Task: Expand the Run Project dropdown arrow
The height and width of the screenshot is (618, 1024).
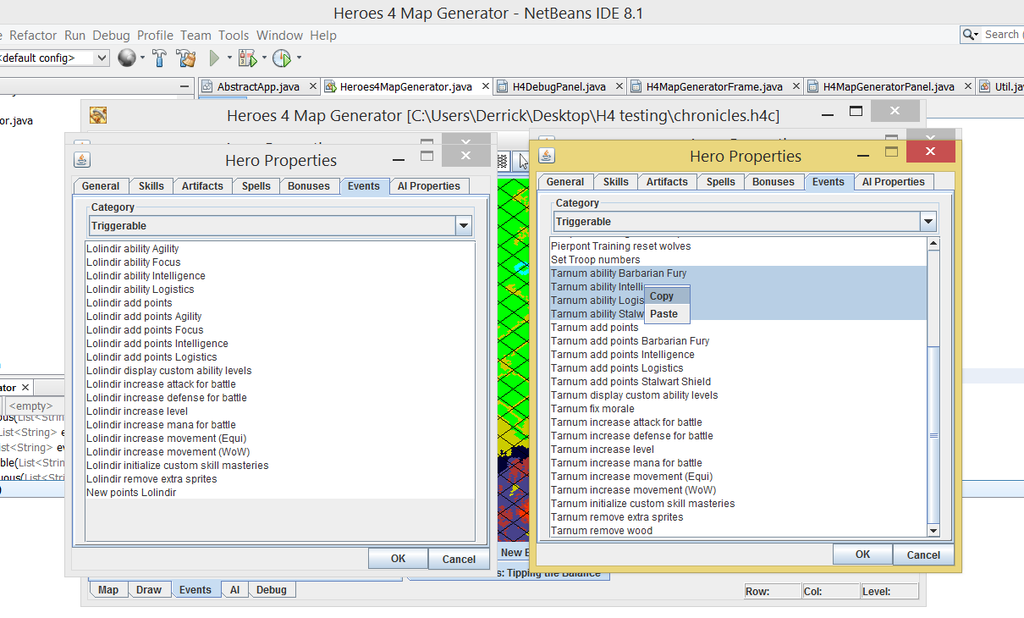Action: coord(229,57)
